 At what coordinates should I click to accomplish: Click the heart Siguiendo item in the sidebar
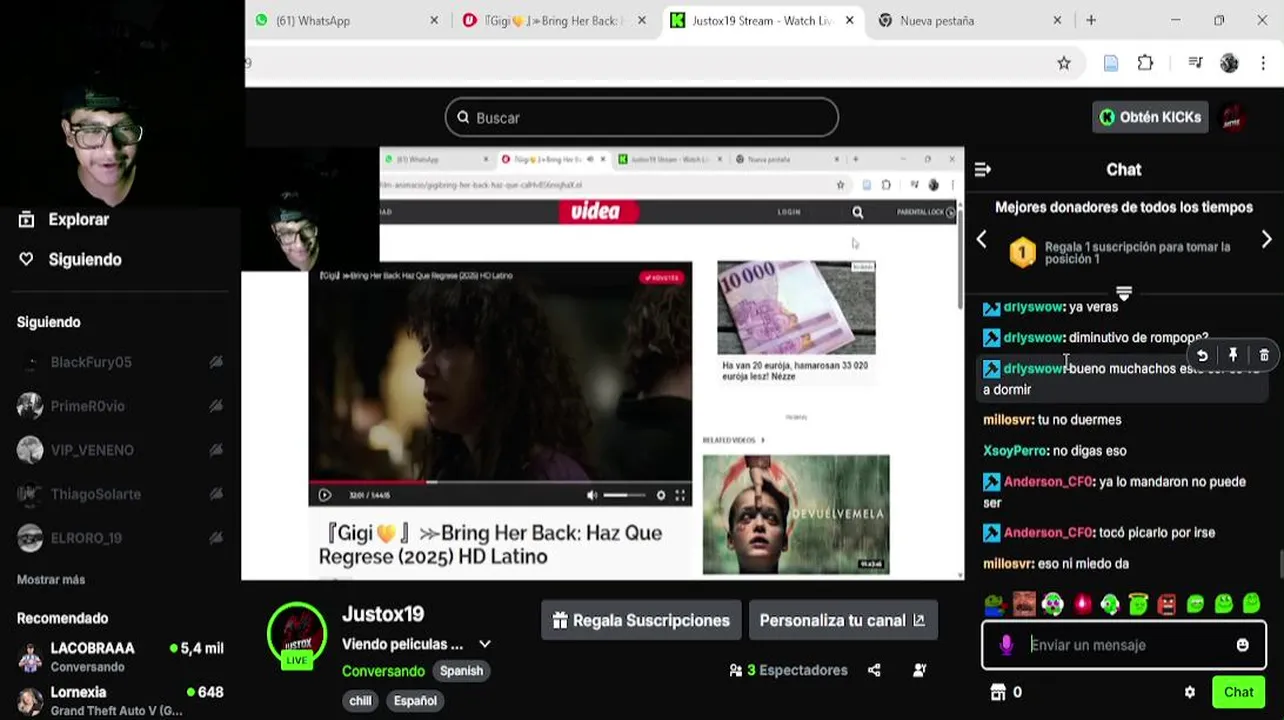(x=69, y=259)
